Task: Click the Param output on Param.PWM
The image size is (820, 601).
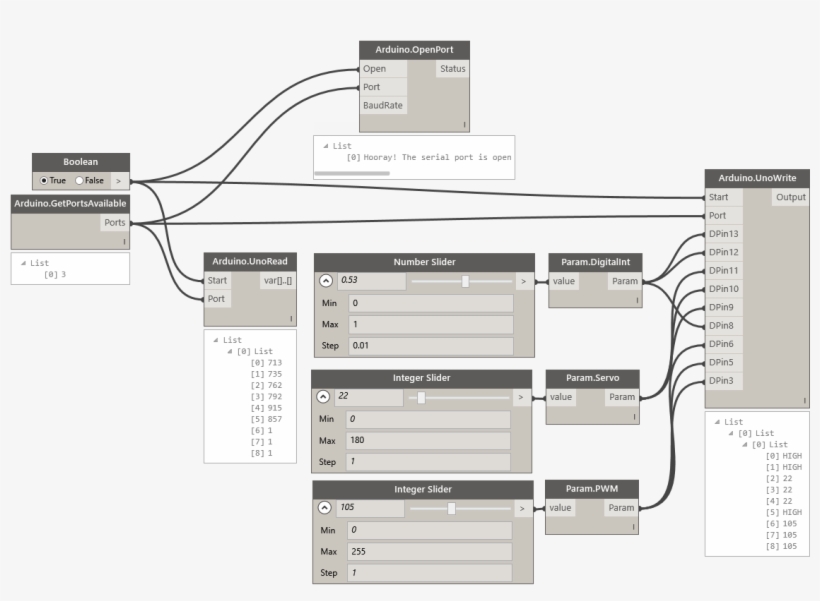Action: coord(621,508)
